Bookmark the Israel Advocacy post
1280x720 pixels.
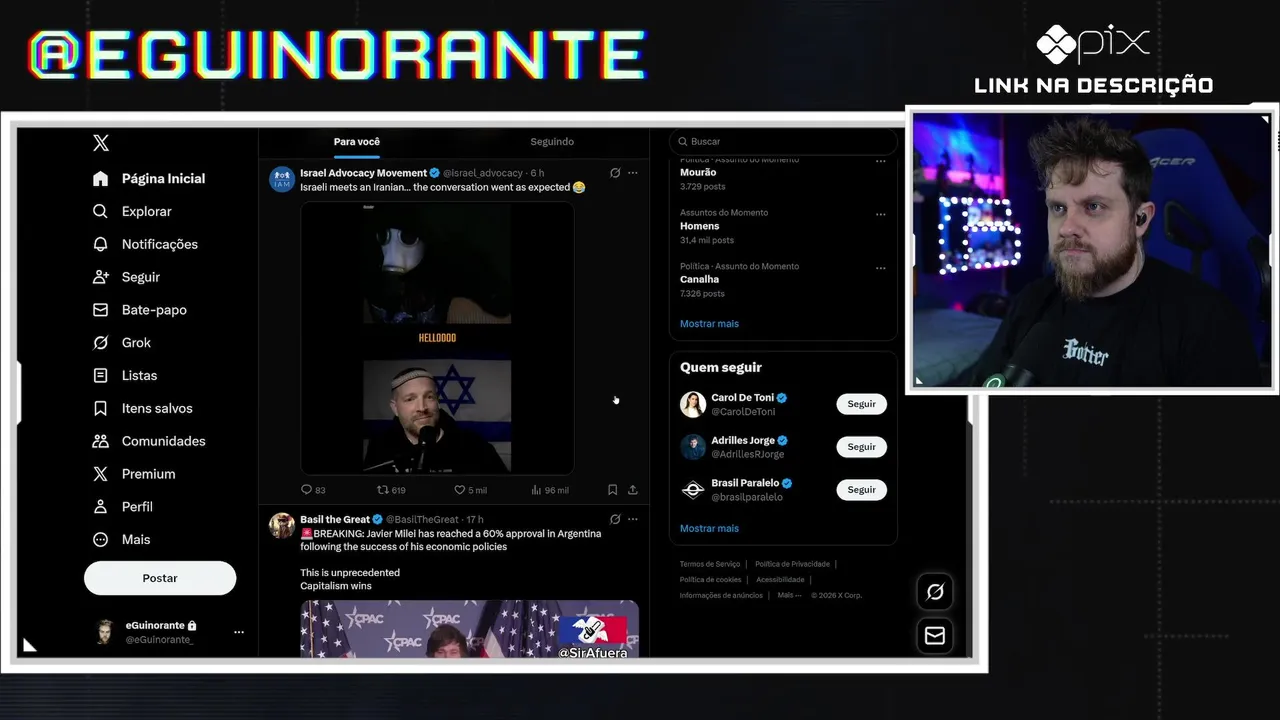click(x=612, y=490)
